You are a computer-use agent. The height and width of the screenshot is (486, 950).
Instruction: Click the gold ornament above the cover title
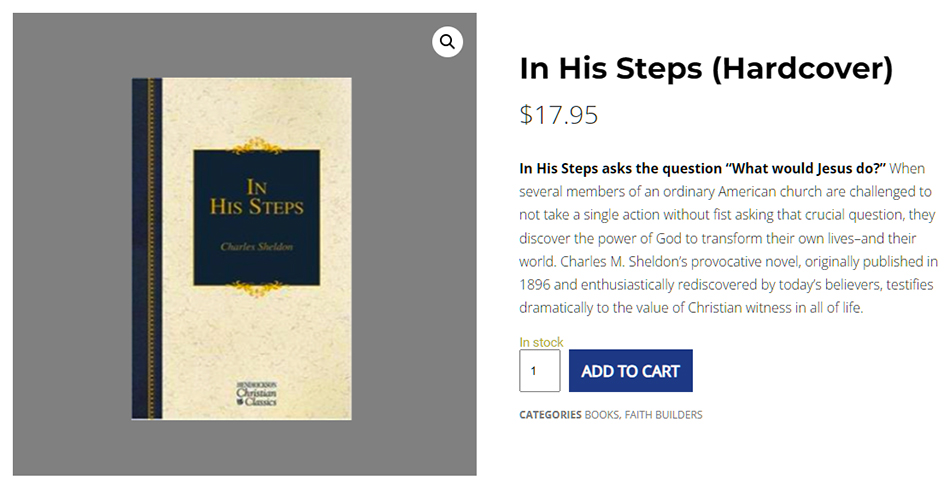click(x=257, y=146)
